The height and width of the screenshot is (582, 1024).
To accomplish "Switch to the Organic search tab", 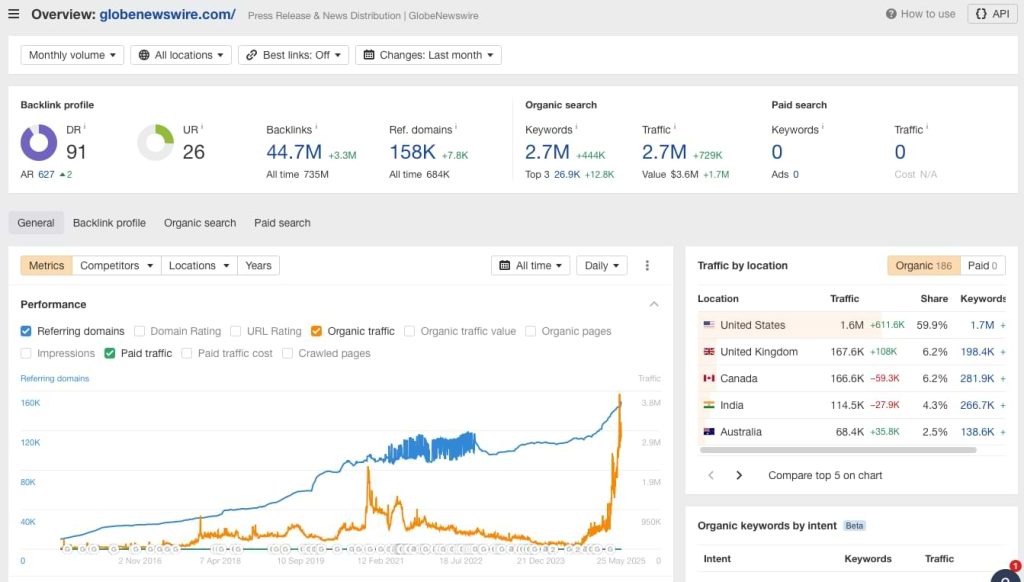I will (200, 223).
